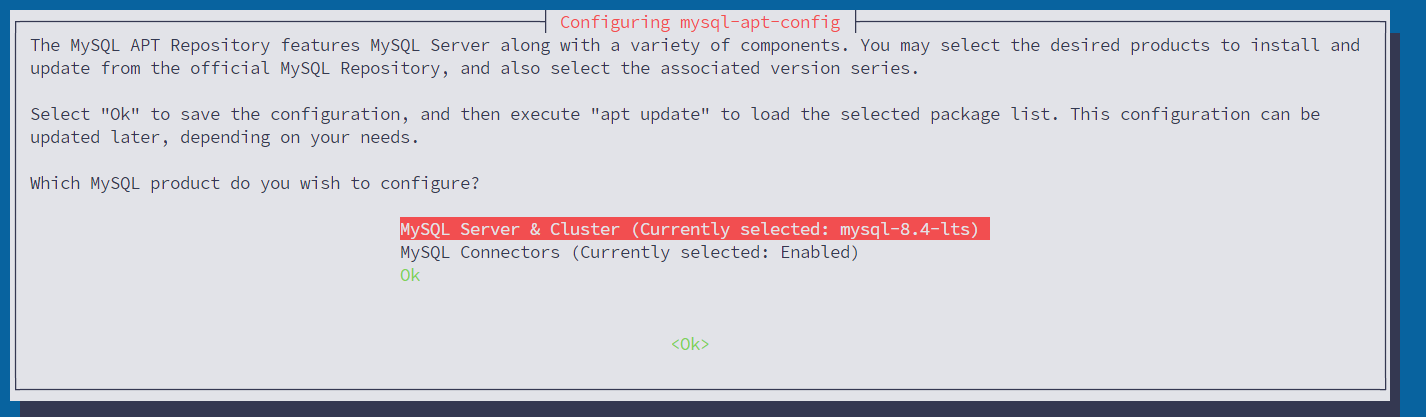Click the "Which MySQL product" question text
1426x417 pixels.
pyautogui.click(x=255, y=183)
